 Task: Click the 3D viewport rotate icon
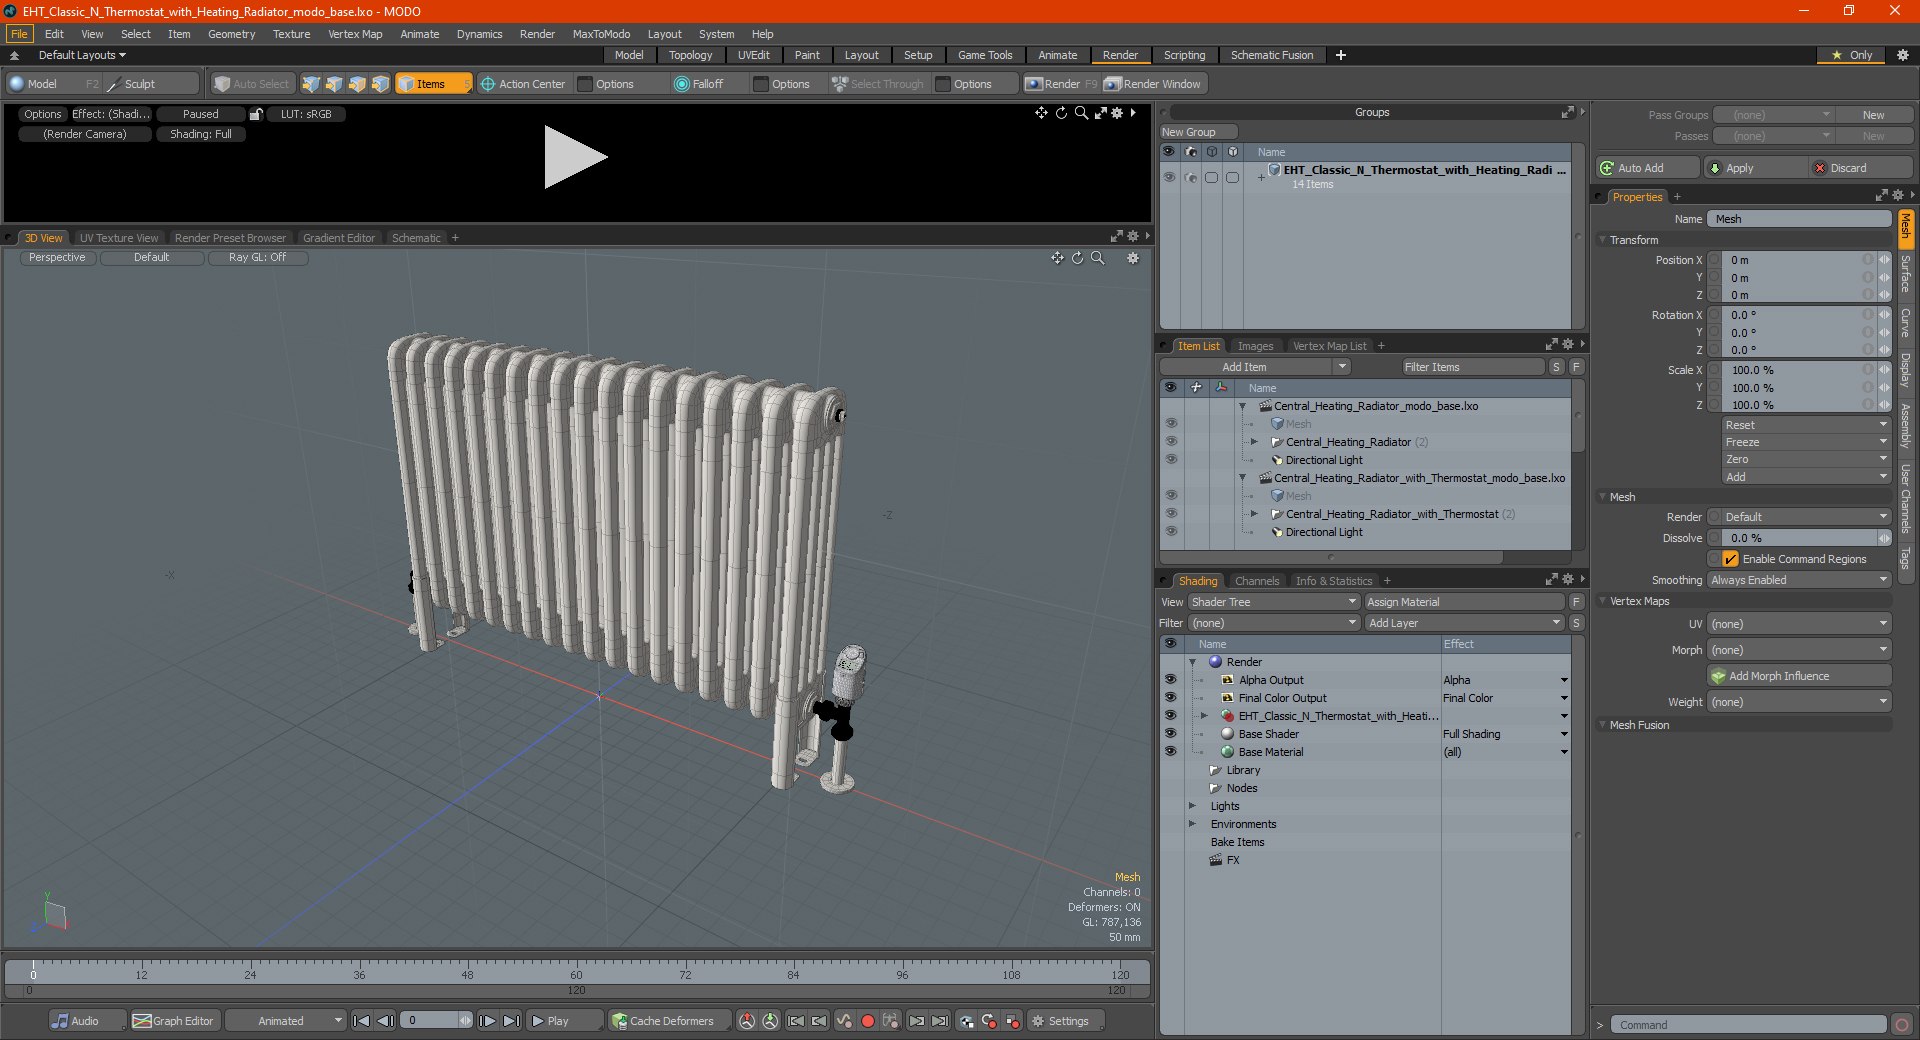pos(1077,258)
